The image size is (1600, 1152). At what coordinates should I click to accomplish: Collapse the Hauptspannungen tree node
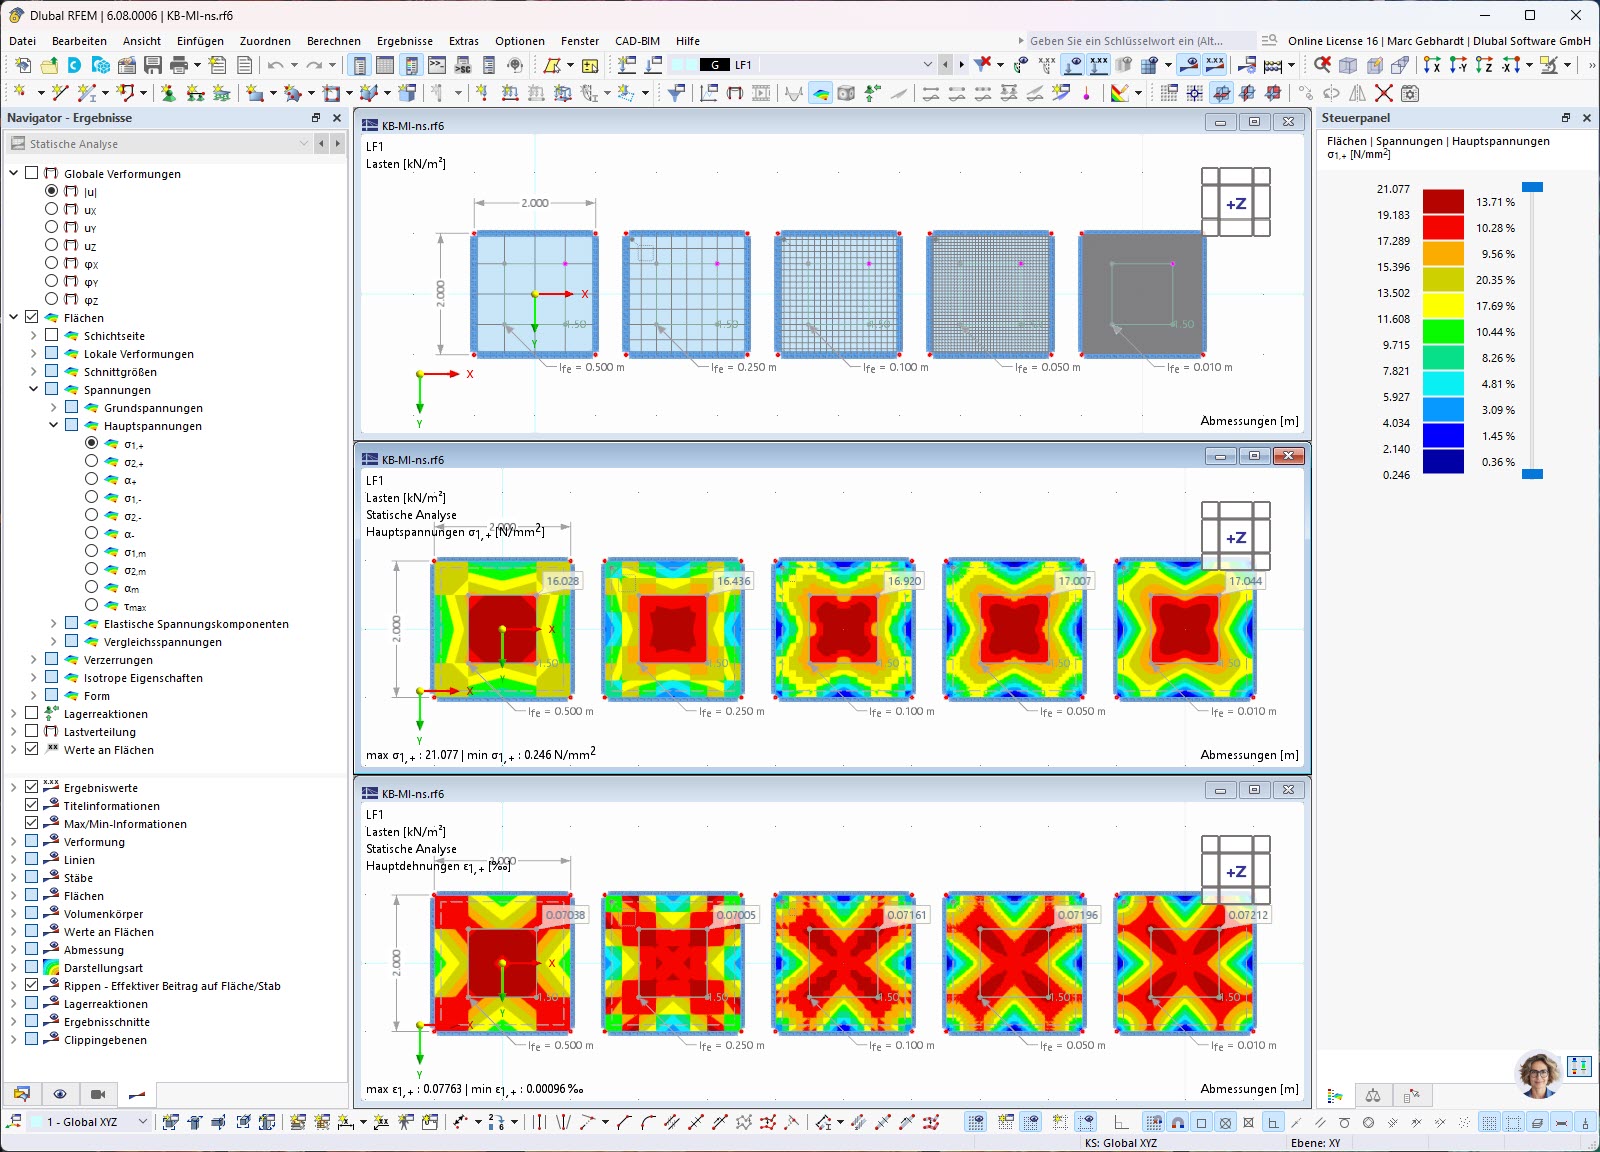coord(54,425)
